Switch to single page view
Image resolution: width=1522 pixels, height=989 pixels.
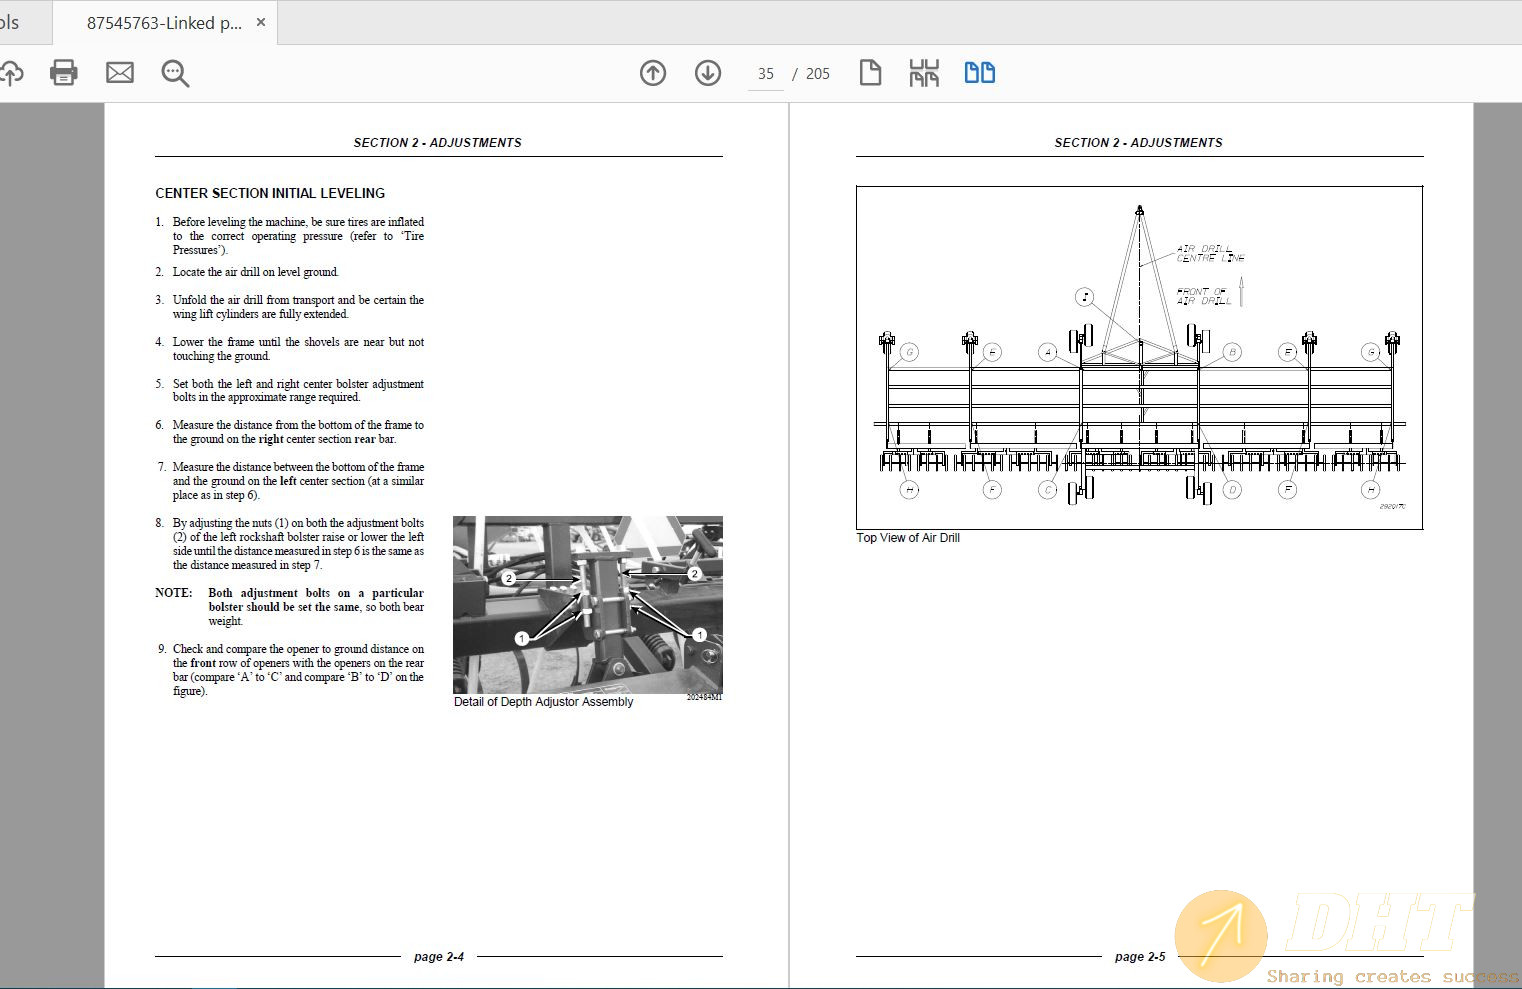tap(870, 73)
